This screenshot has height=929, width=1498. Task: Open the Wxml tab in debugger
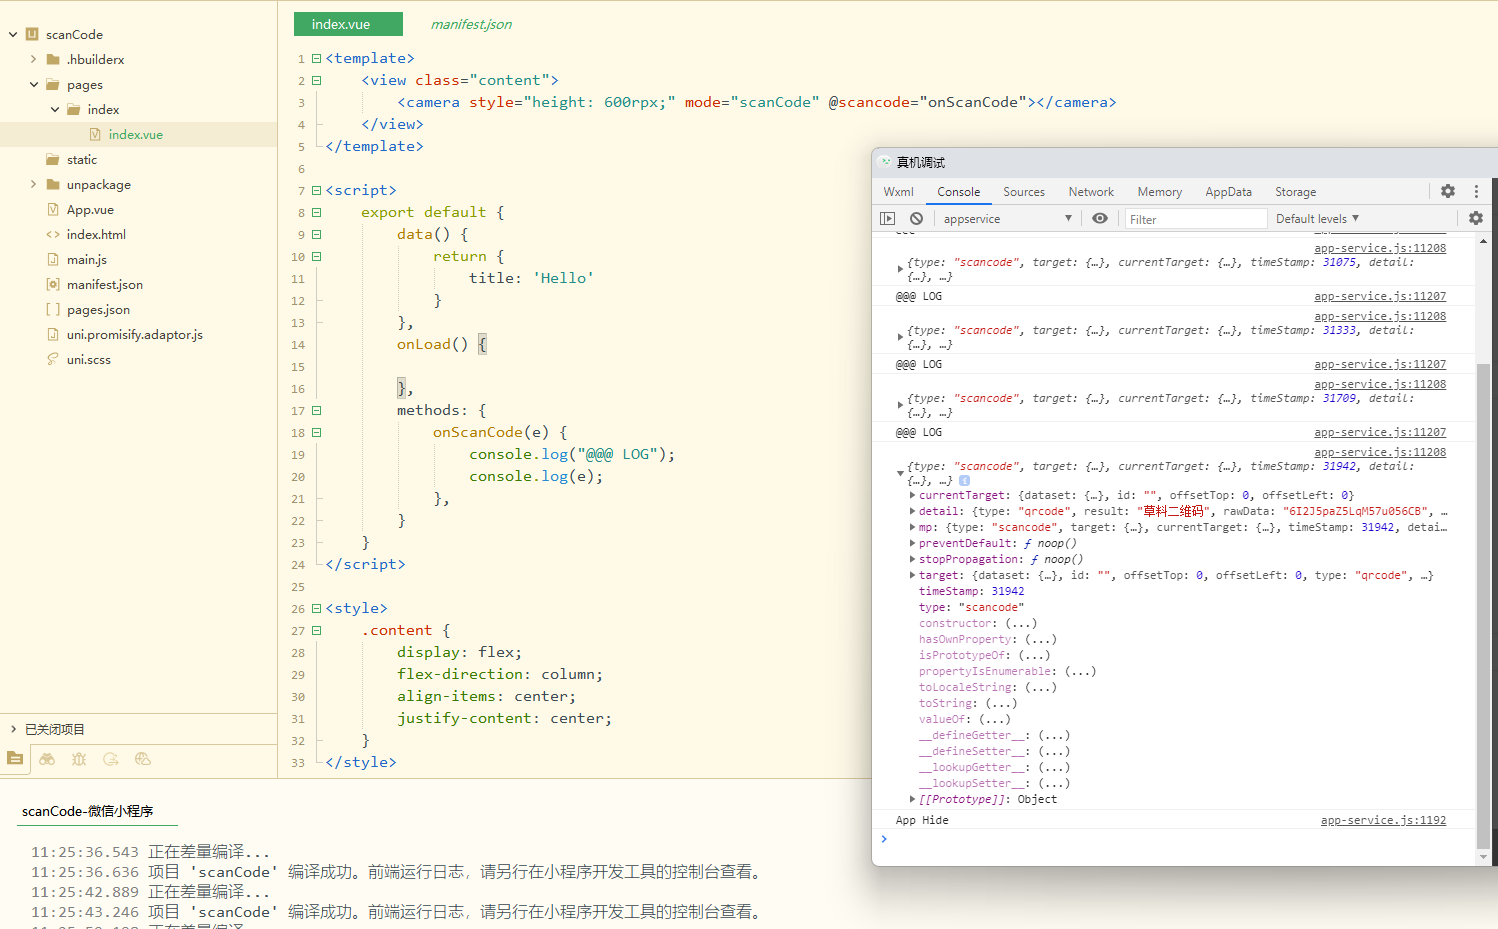[x=898, y=191]
